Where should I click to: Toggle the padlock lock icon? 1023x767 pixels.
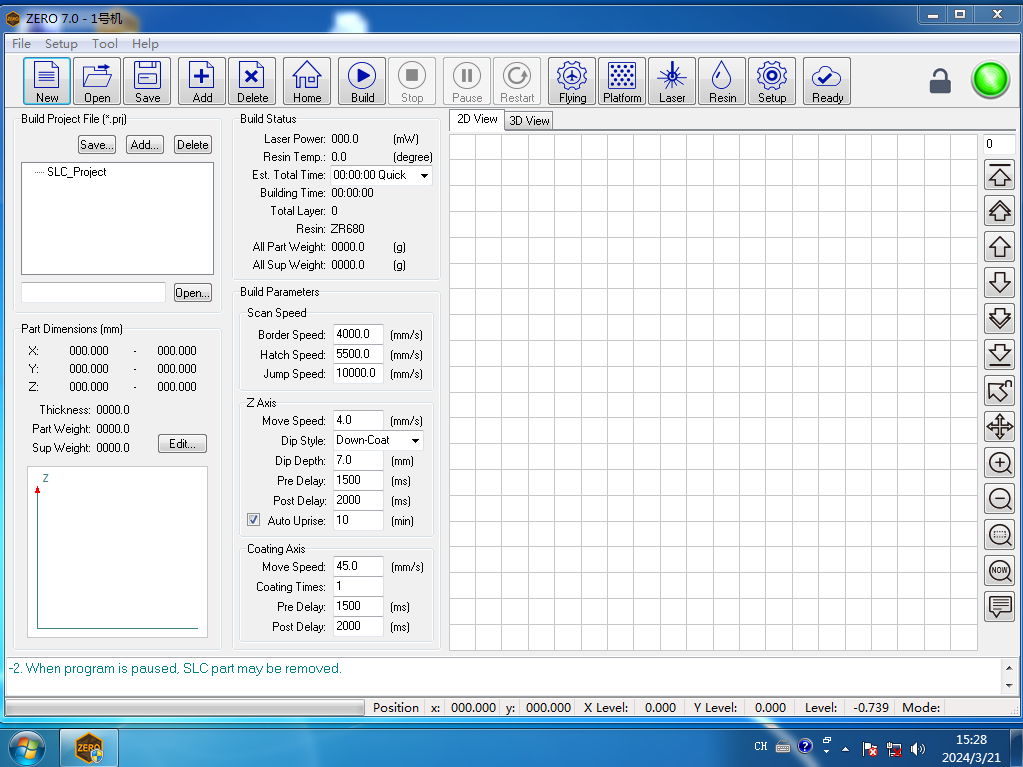939,81
